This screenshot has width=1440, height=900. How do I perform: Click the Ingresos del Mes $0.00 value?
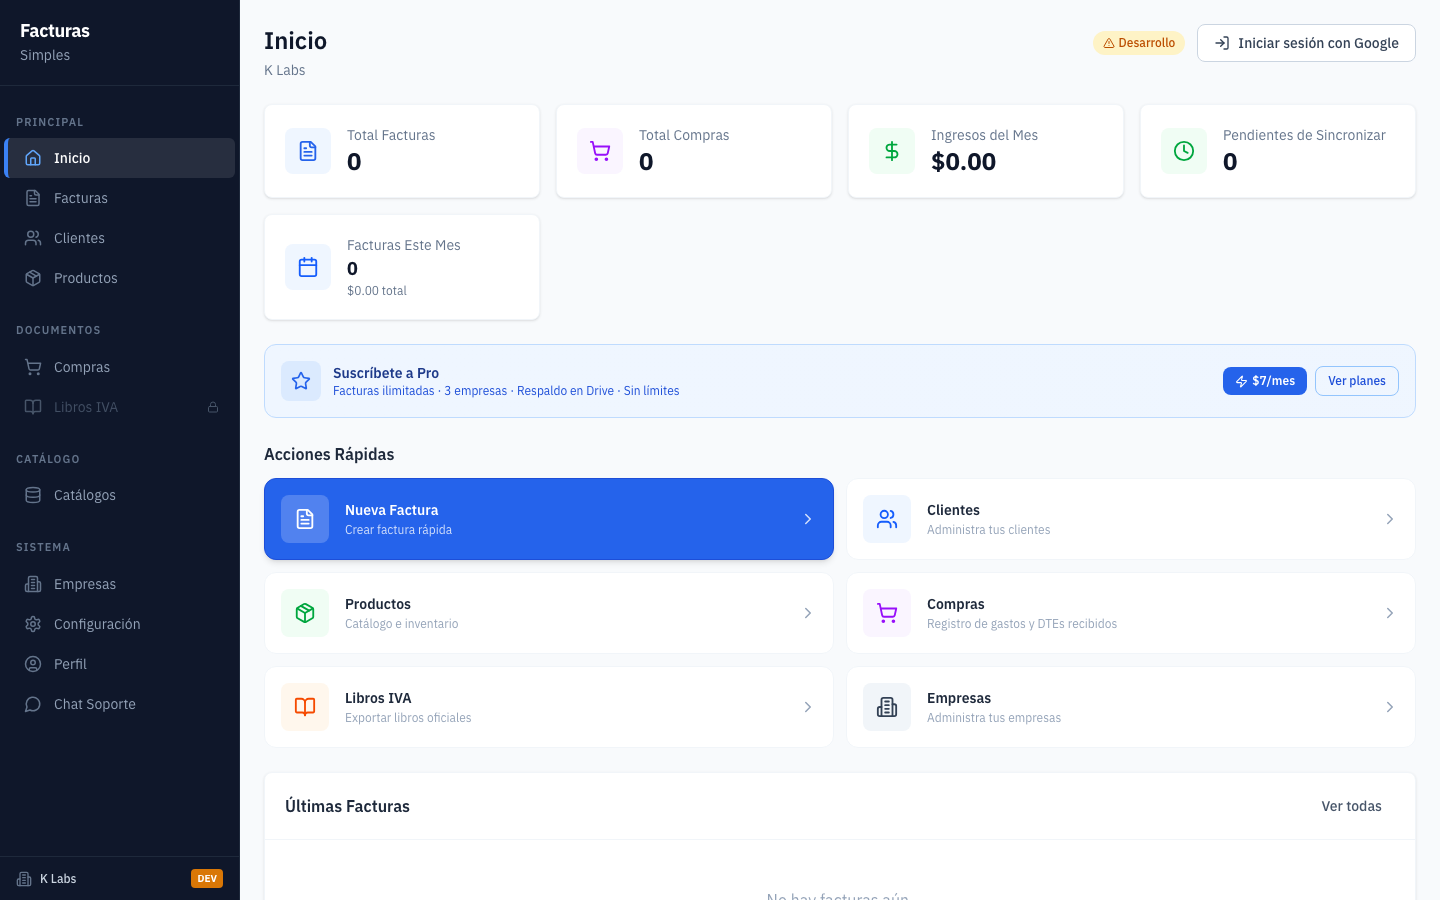pyautogui.click(x=963, y=162)
